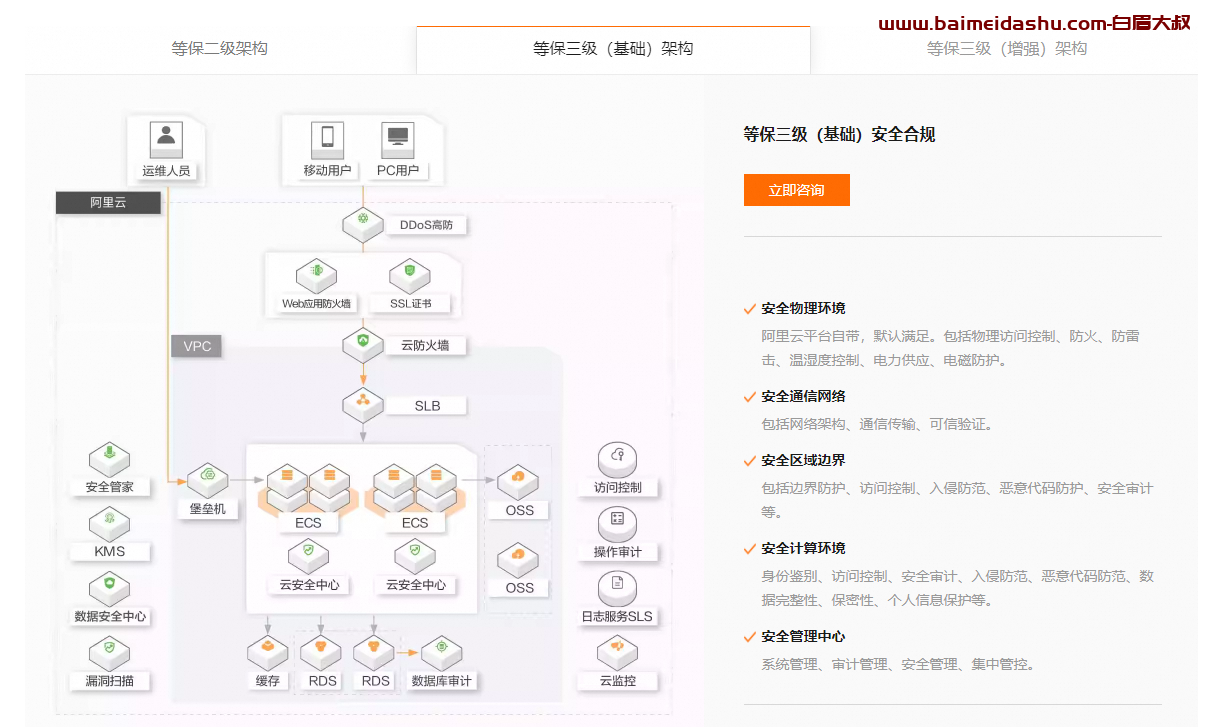Image resolution: width=1220 pixels, height=727 pixels.
Task: Click the 安全管家 text label
Action: point(110,487)
